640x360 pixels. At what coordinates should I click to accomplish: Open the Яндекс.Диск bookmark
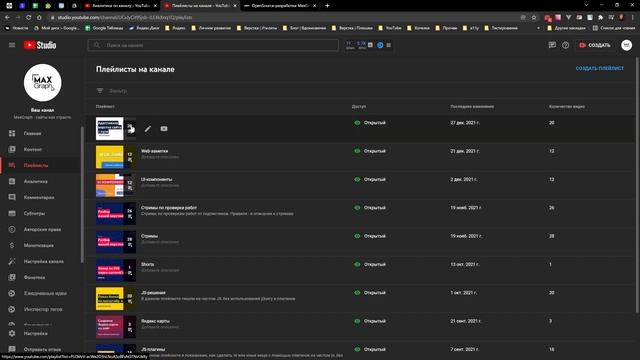tap(144, 28)
